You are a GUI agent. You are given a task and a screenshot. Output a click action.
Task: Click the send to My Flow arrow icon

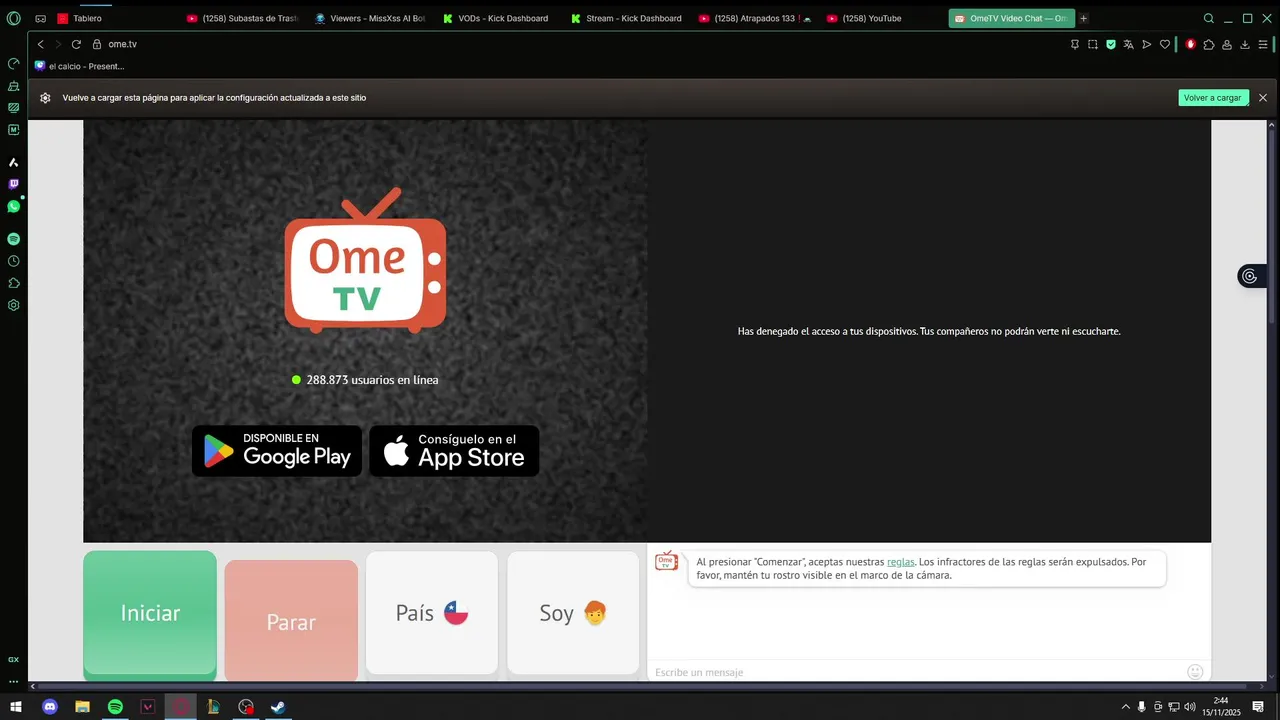[1147, 44]
